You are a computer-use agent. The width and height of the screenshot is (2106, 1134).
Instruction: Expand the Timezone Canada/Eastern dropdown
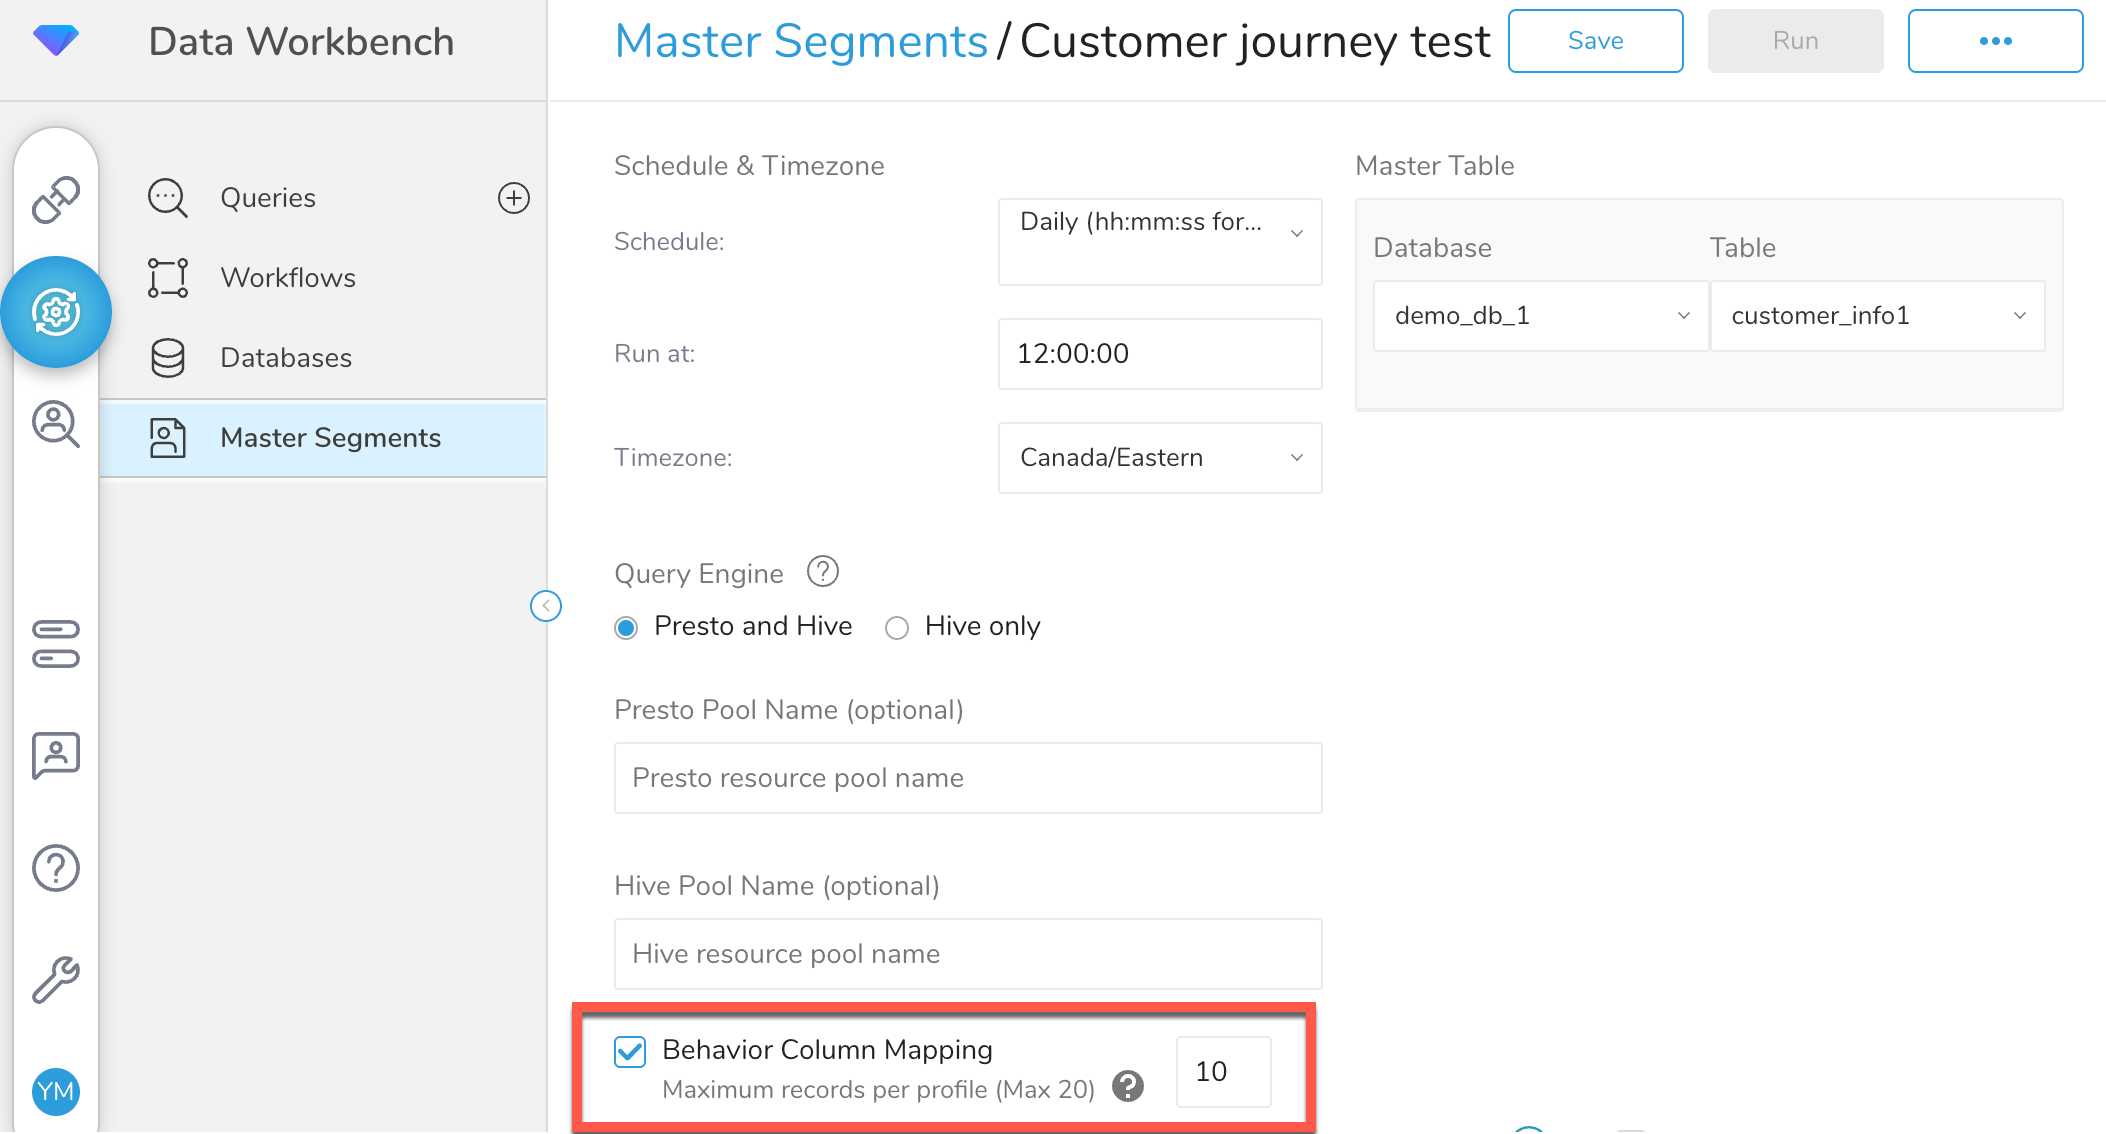1160,458
